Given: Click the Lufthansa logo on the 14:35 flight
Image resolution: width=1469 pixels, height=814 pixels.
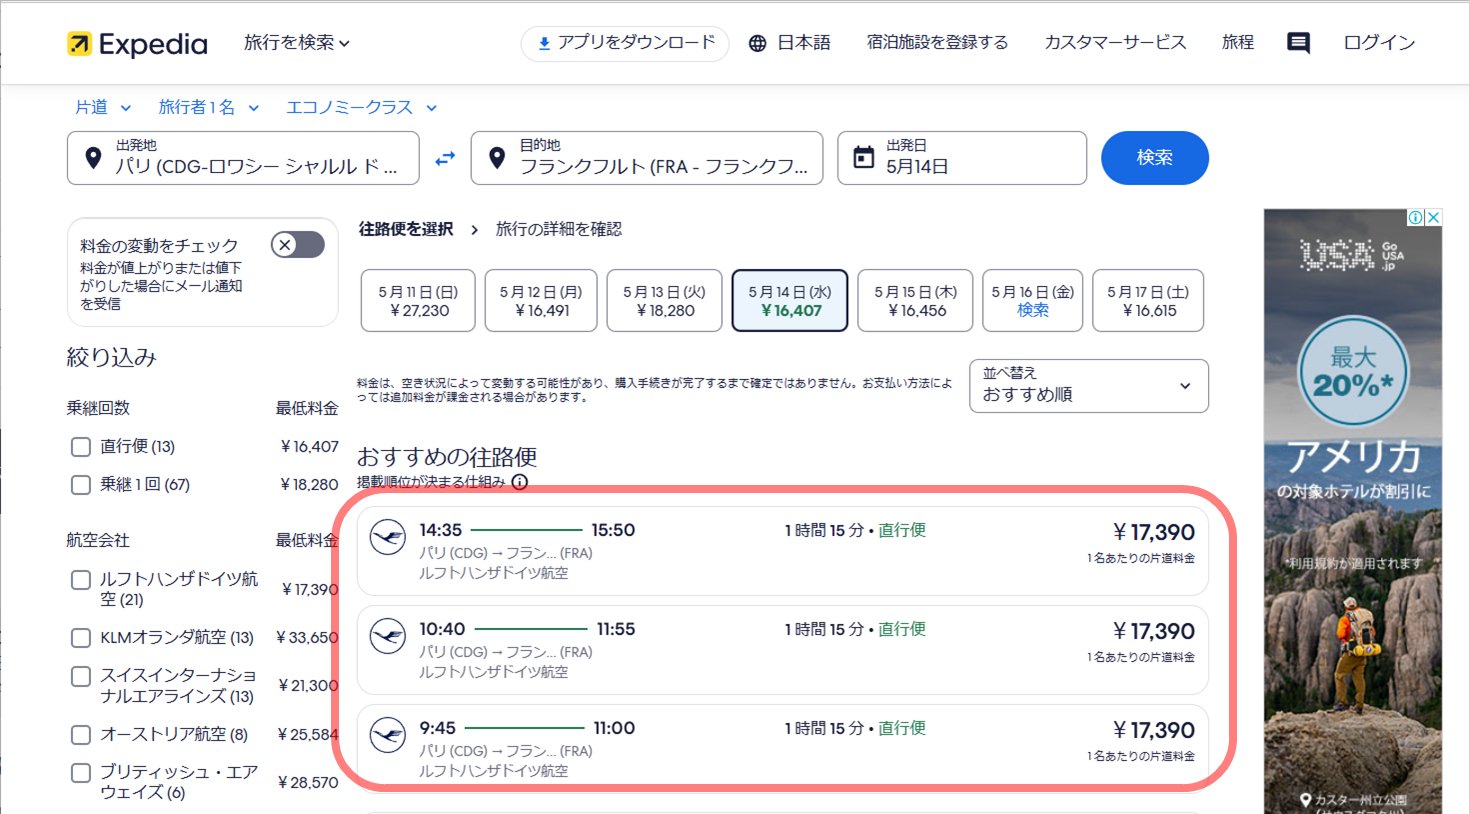Looking at the screenshot, I should click(x=388, y=538).
